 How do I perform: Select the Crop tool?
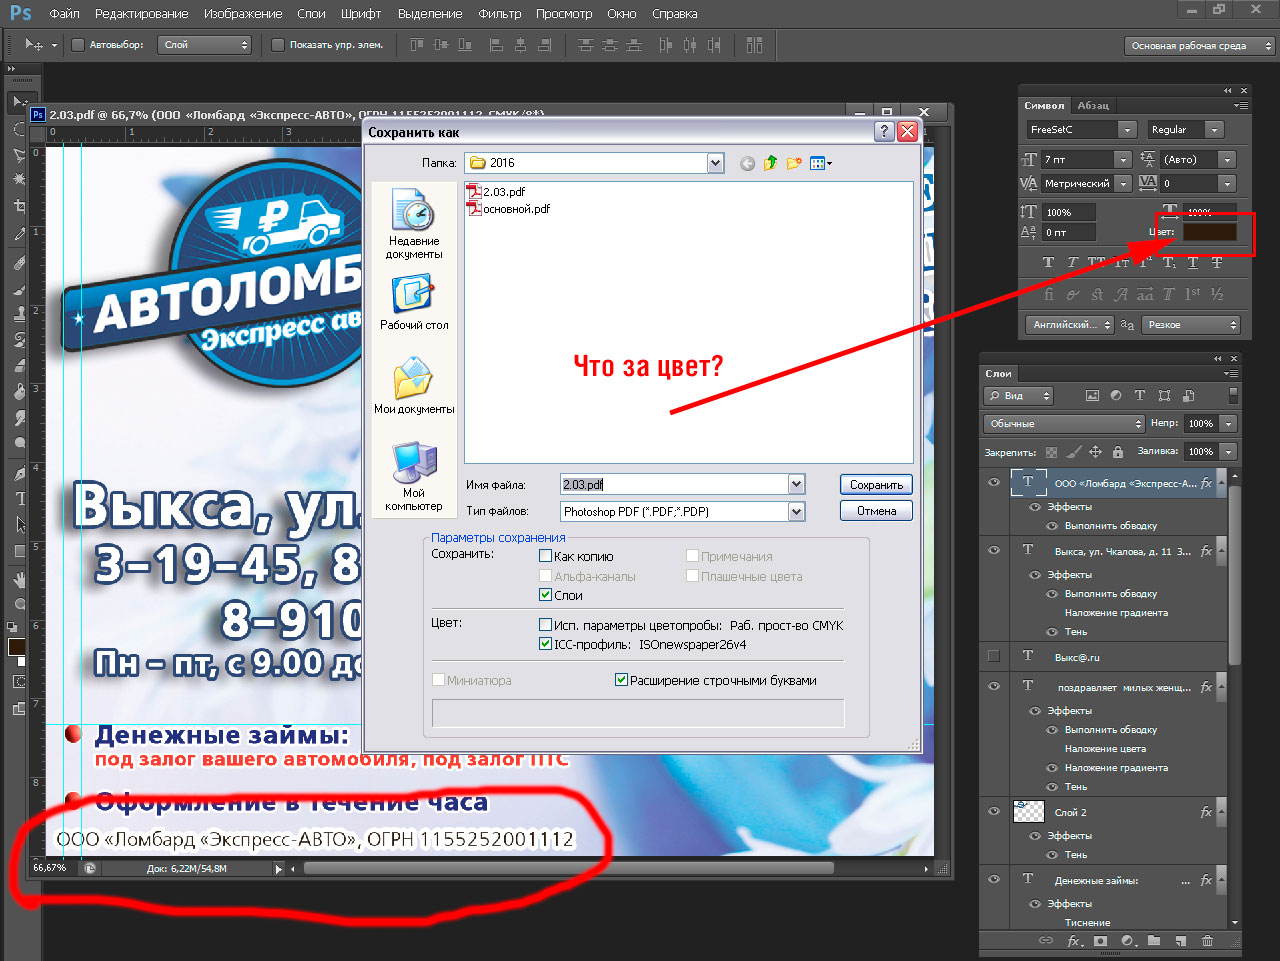tap(20, 206)
